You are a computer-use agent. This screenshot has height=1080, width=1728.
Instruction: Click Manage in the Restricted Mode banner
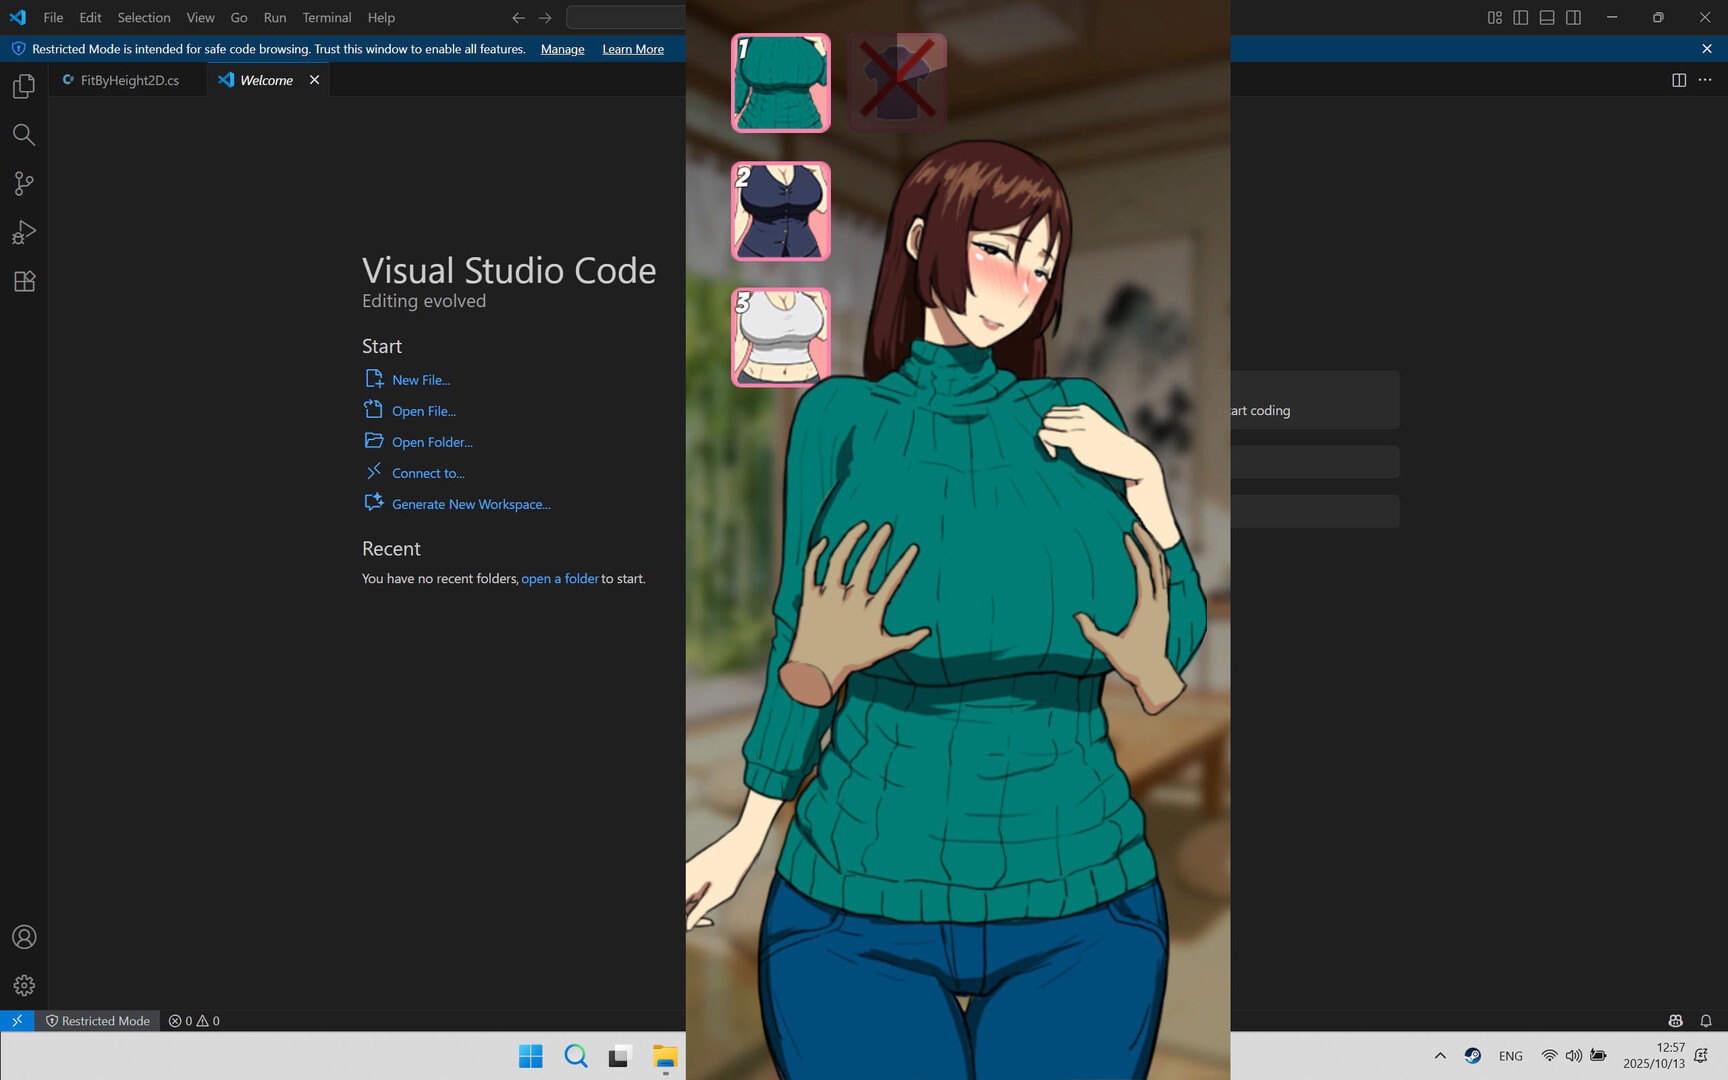pos(562,49)
